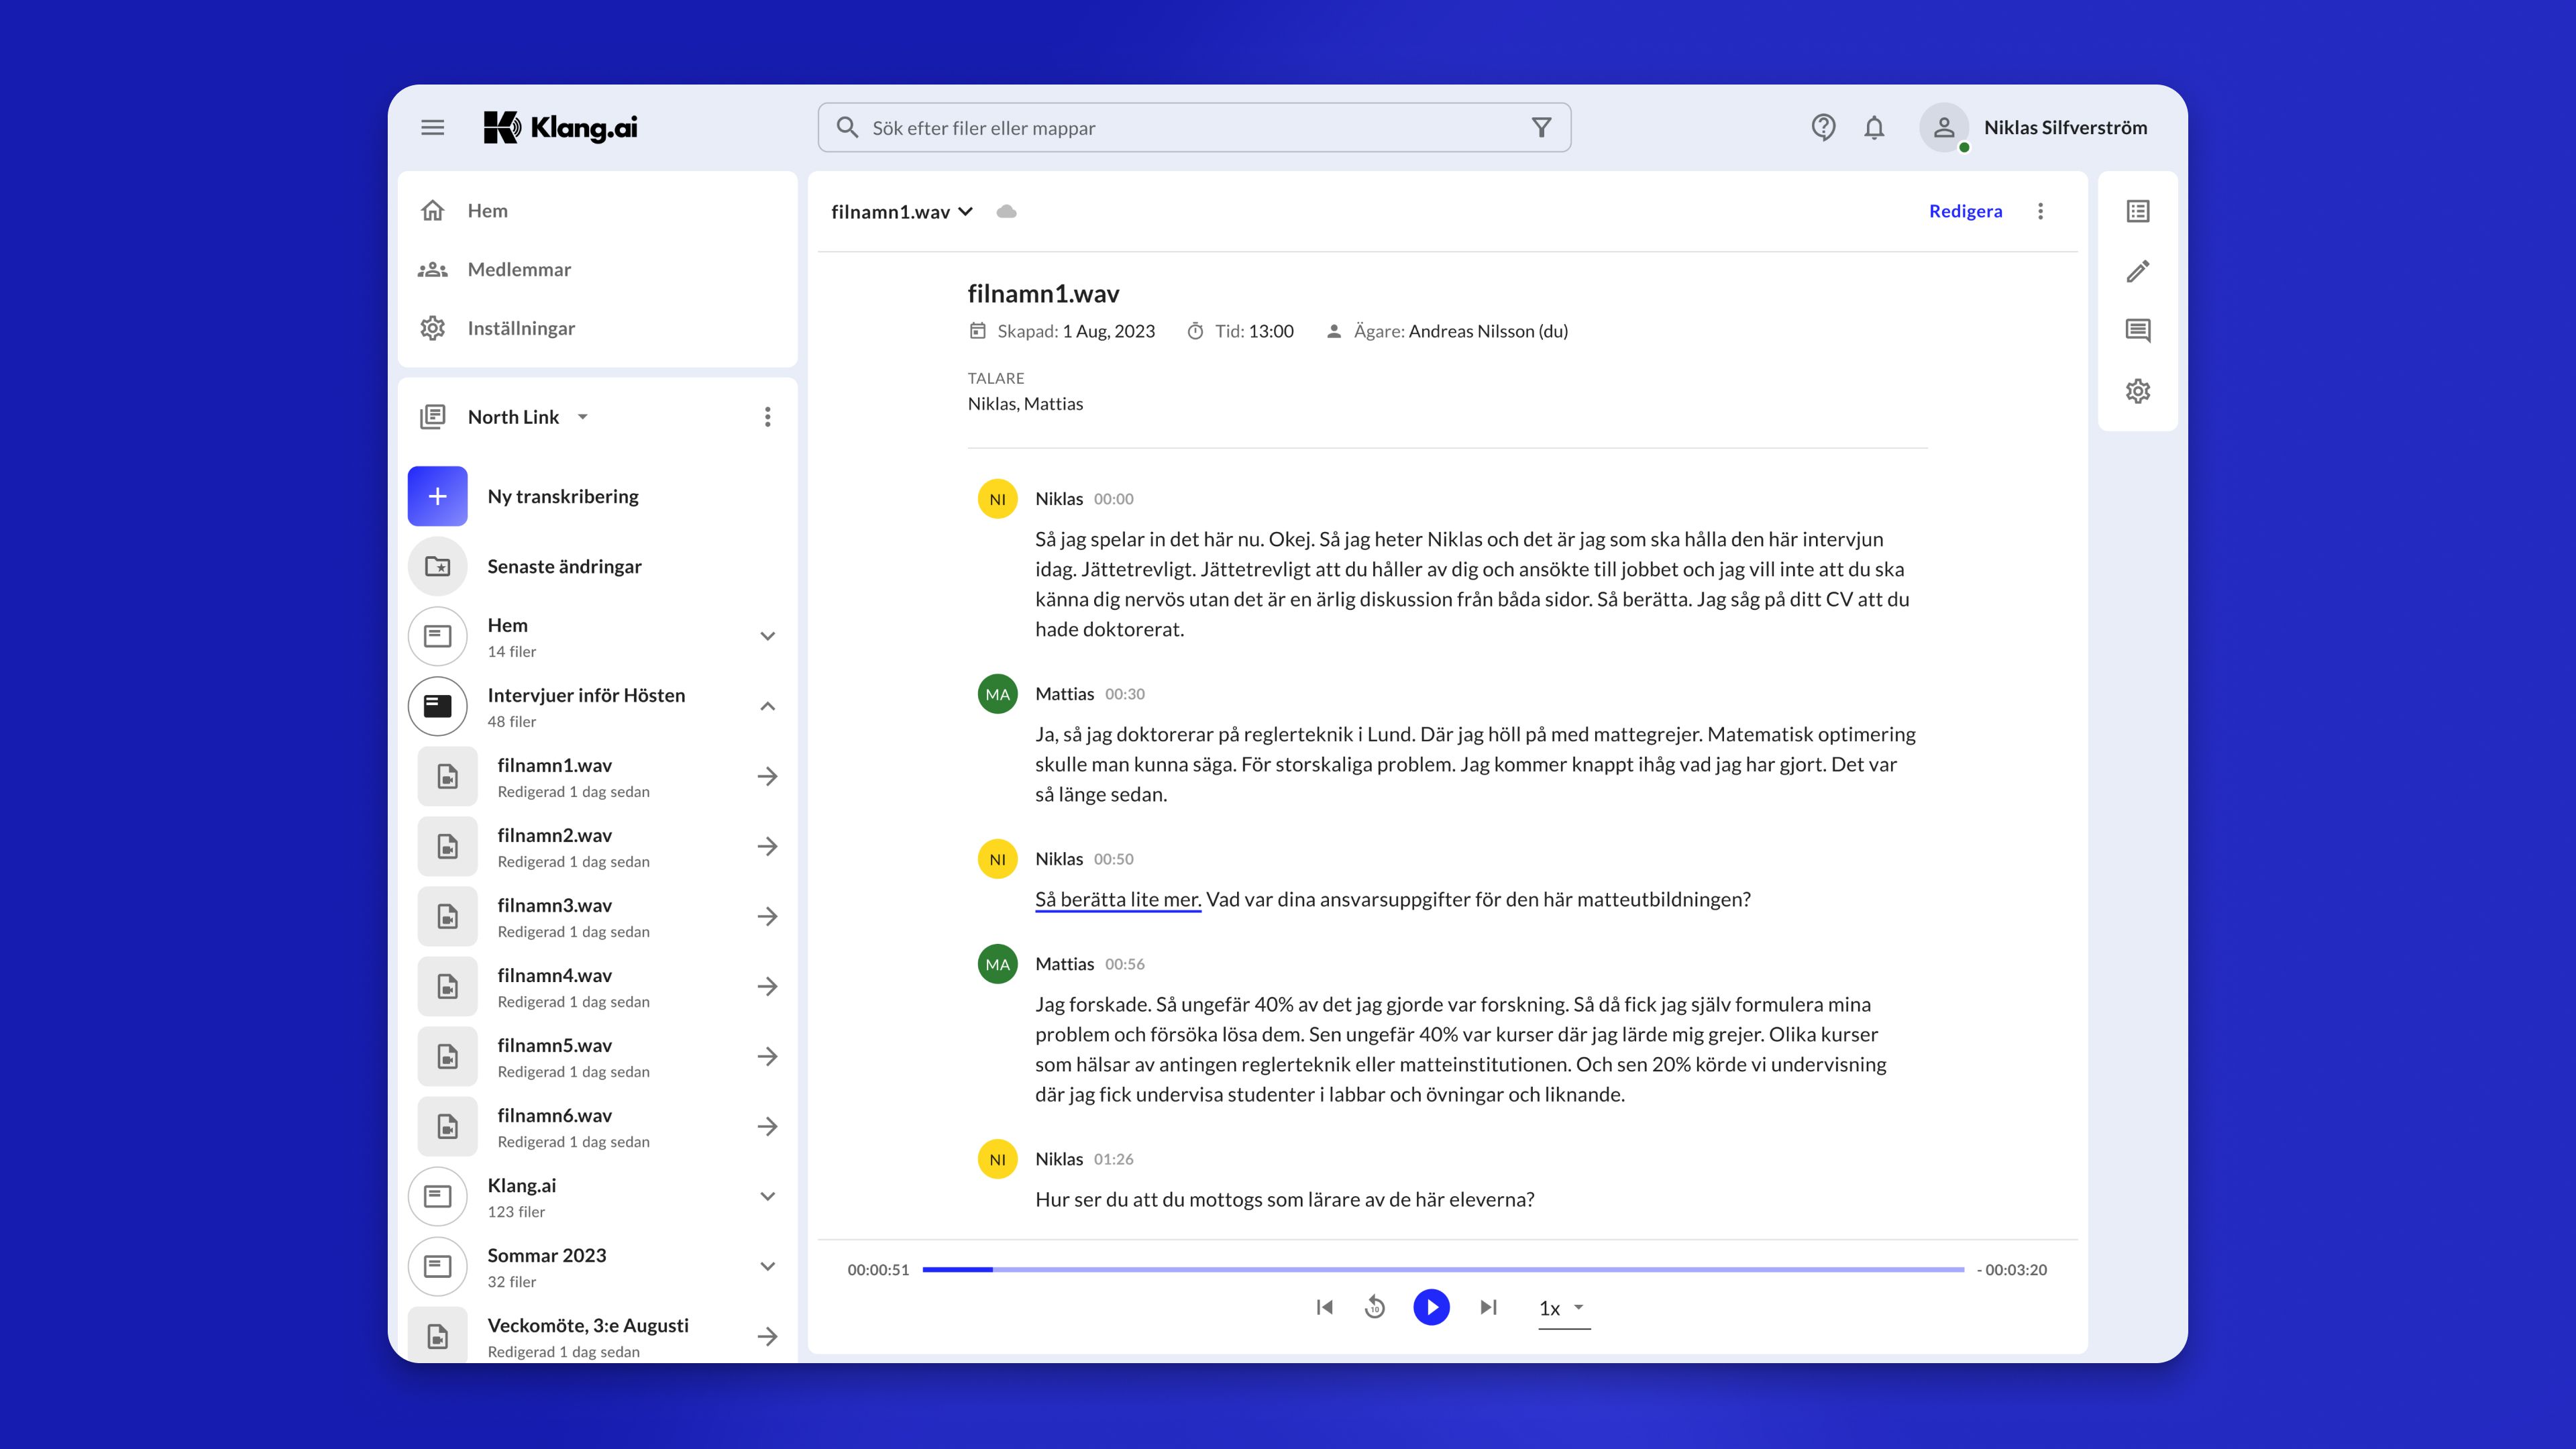
Task: Expand the Klang.ai folder
Action: (x=767, y=1196)
